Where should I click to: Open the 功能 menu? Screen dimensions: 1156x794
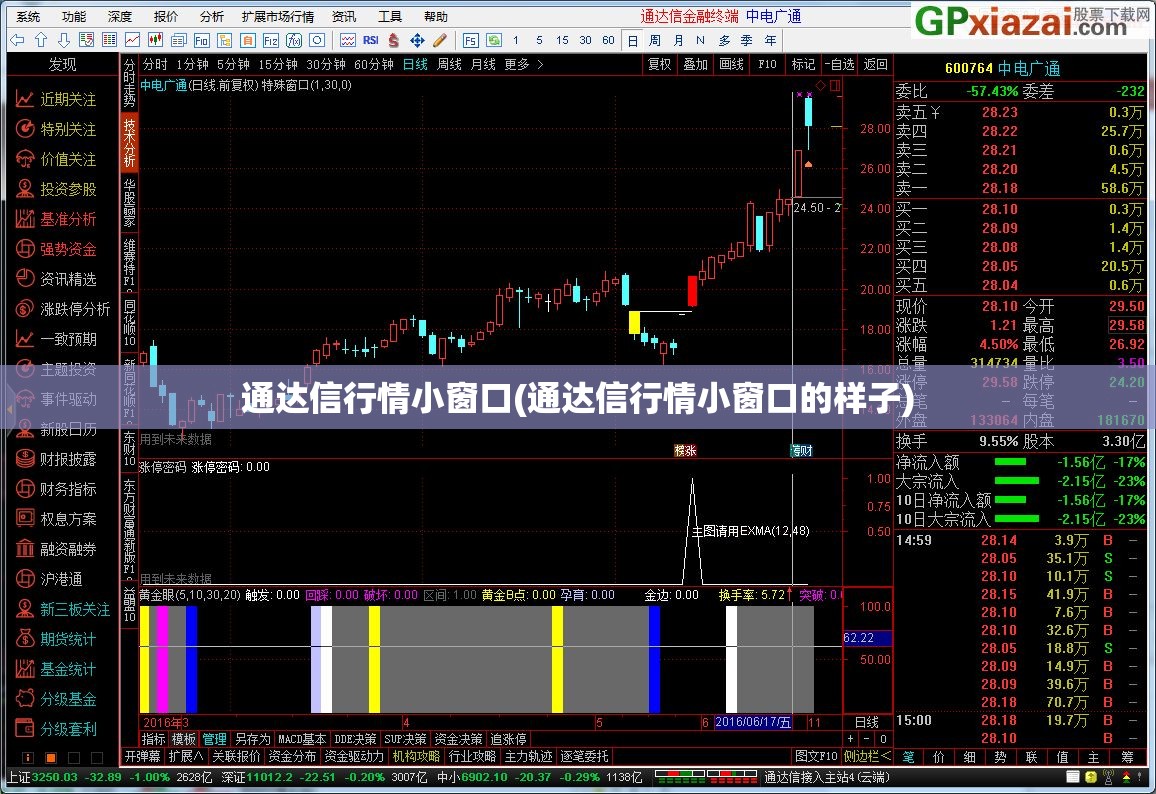pyautogui.click(x=74, y=16)
